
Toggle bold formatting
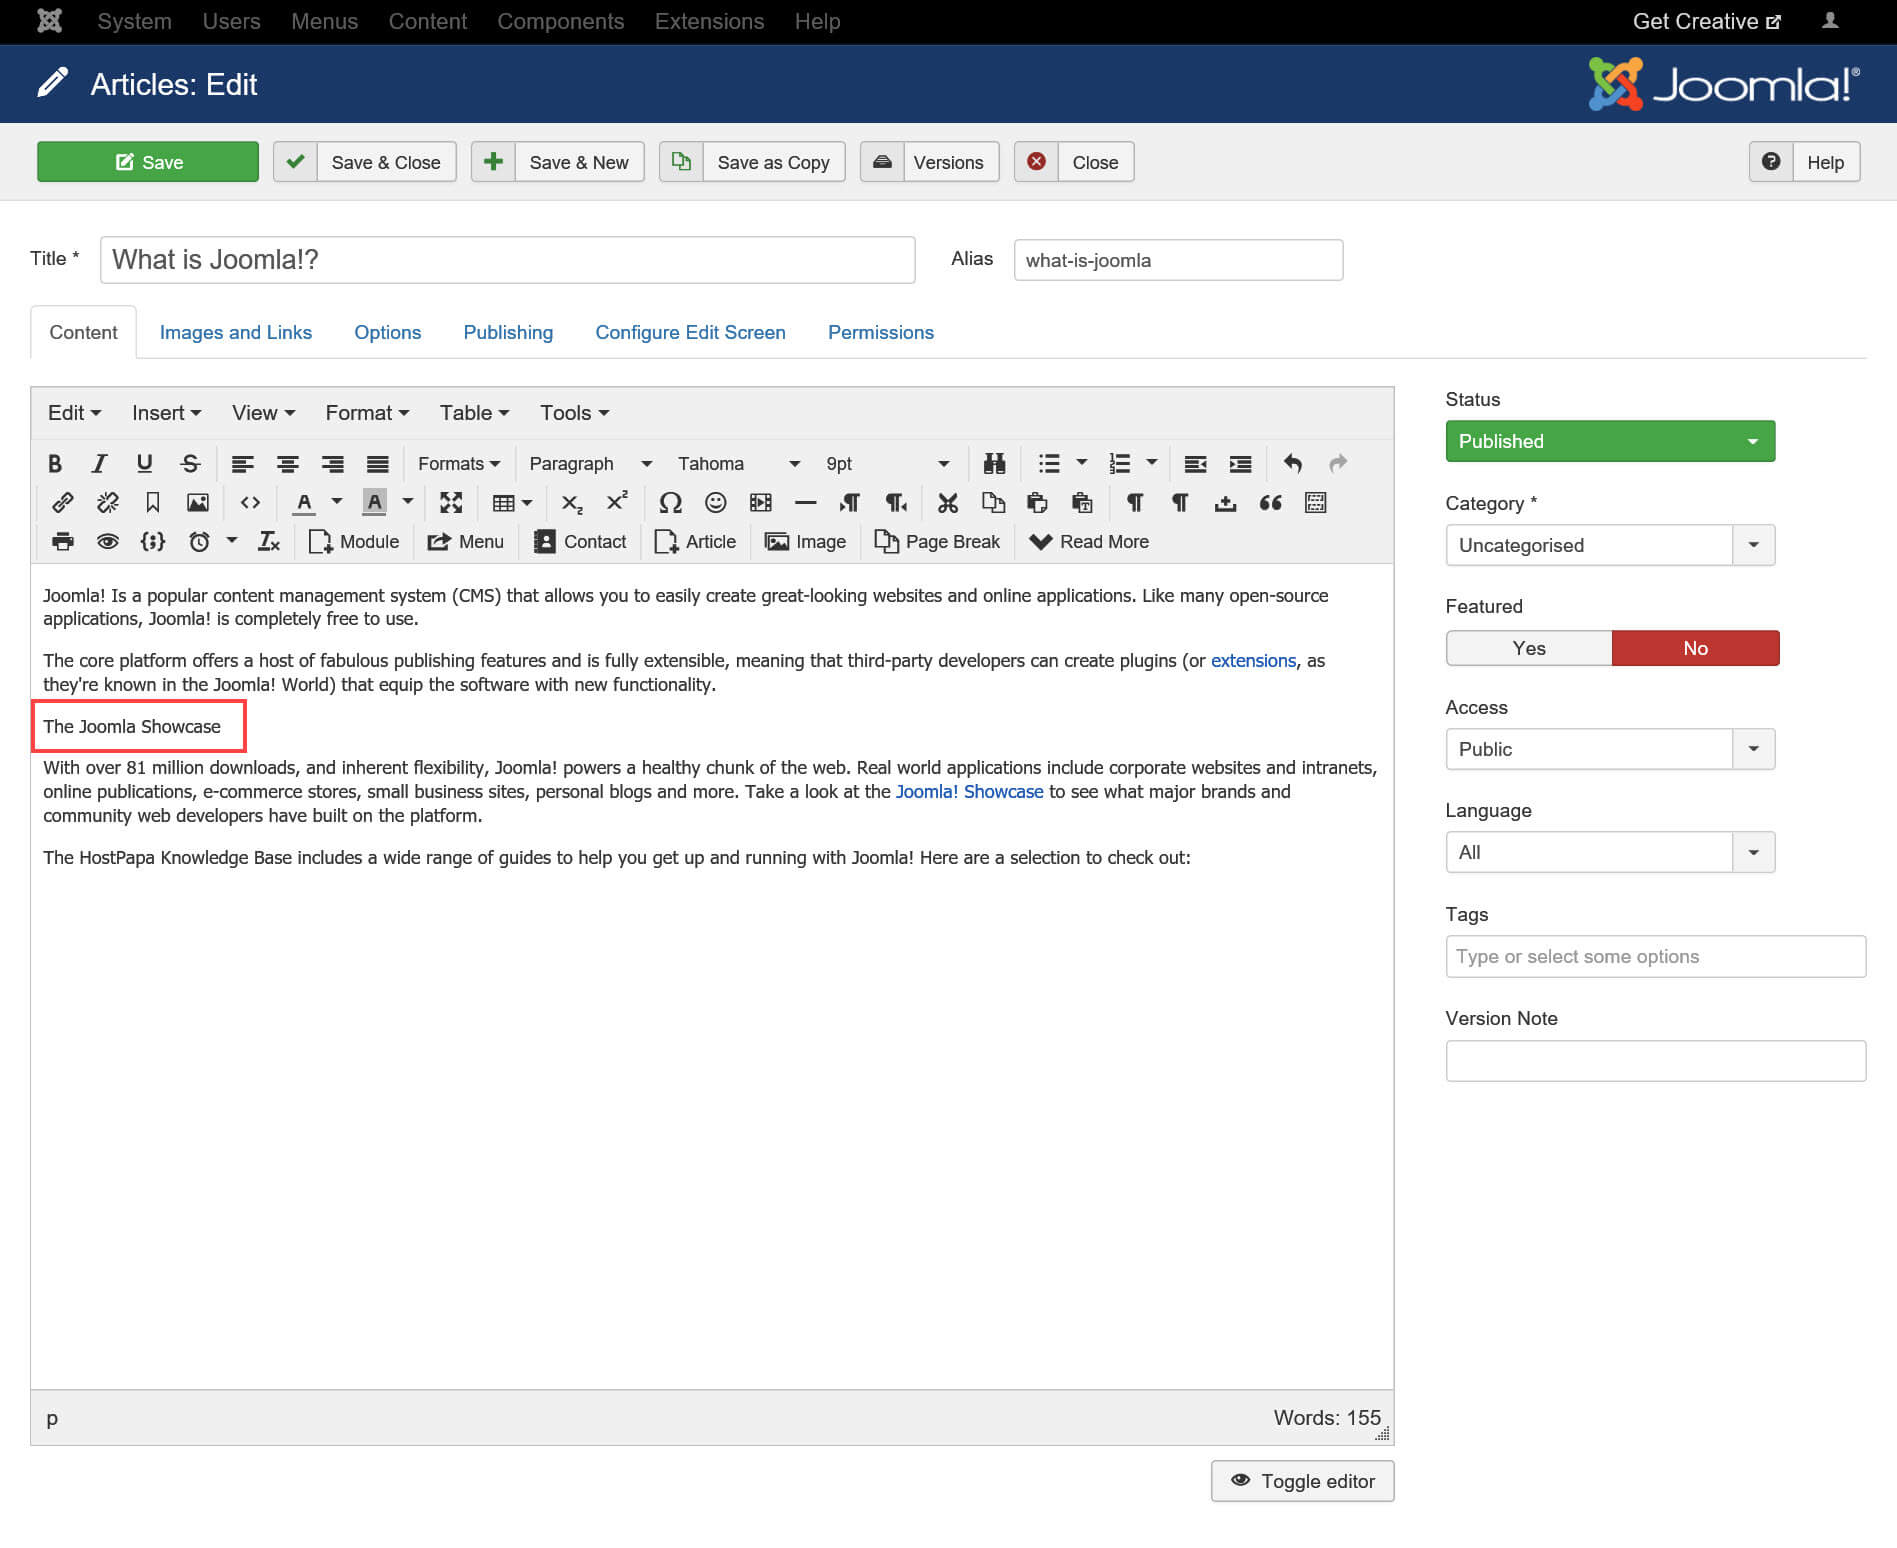55,463
